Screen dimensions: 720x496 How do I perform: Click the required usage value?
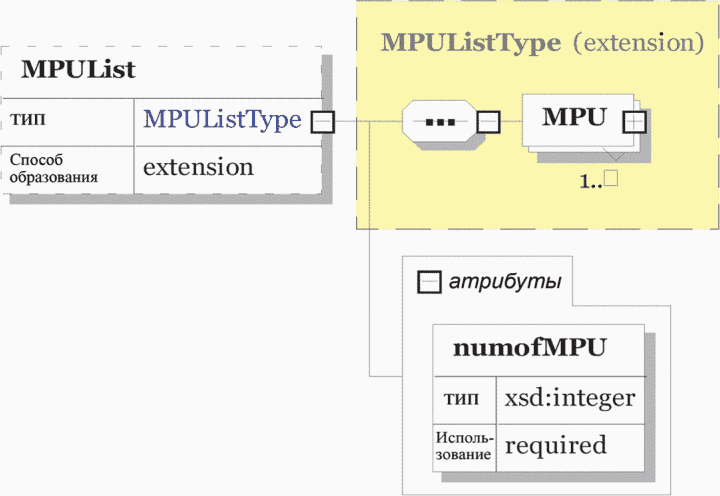[x=556, y=445]
